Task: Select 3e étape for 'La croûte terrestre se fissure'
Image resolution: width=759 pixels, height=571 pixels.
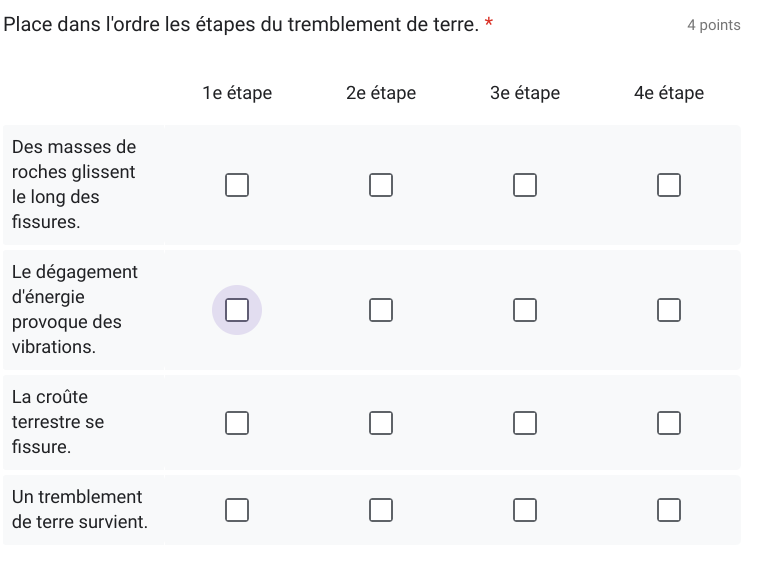Action: [x=525, y=423]
